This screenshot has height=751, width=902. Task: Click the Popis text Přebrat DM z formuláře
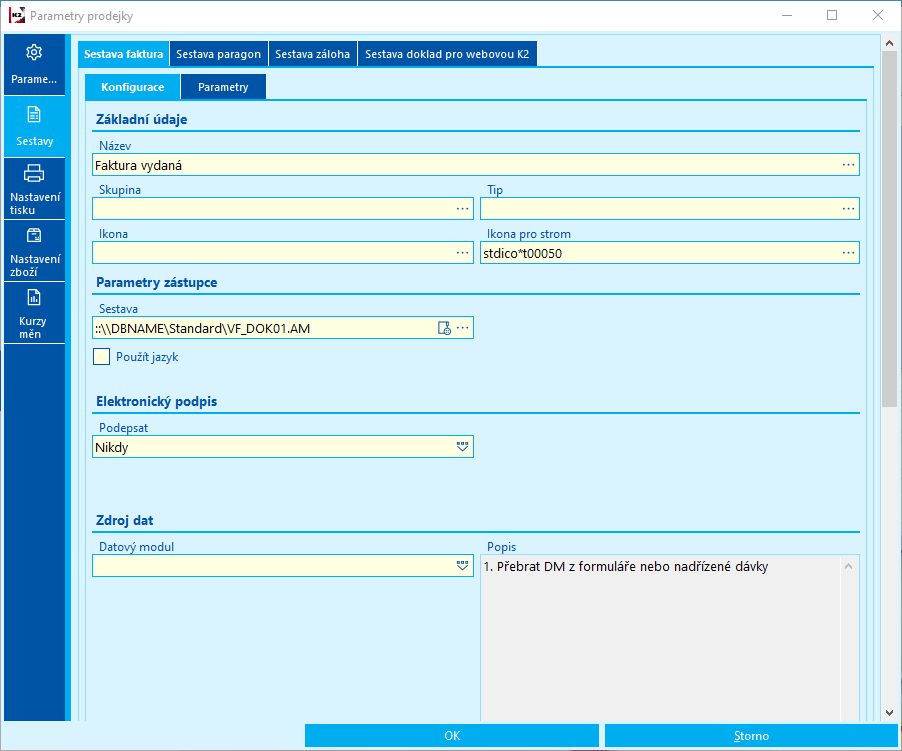click(x=625, y=566)
